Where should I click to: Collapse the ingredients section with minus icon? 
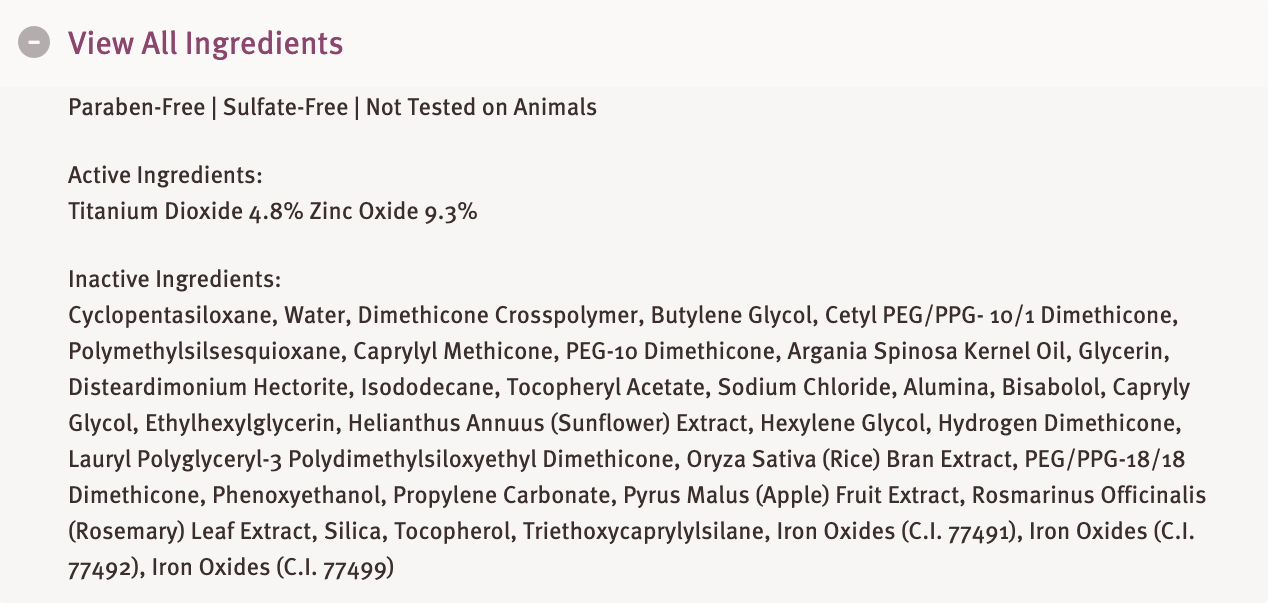click(x=34, y=43)
